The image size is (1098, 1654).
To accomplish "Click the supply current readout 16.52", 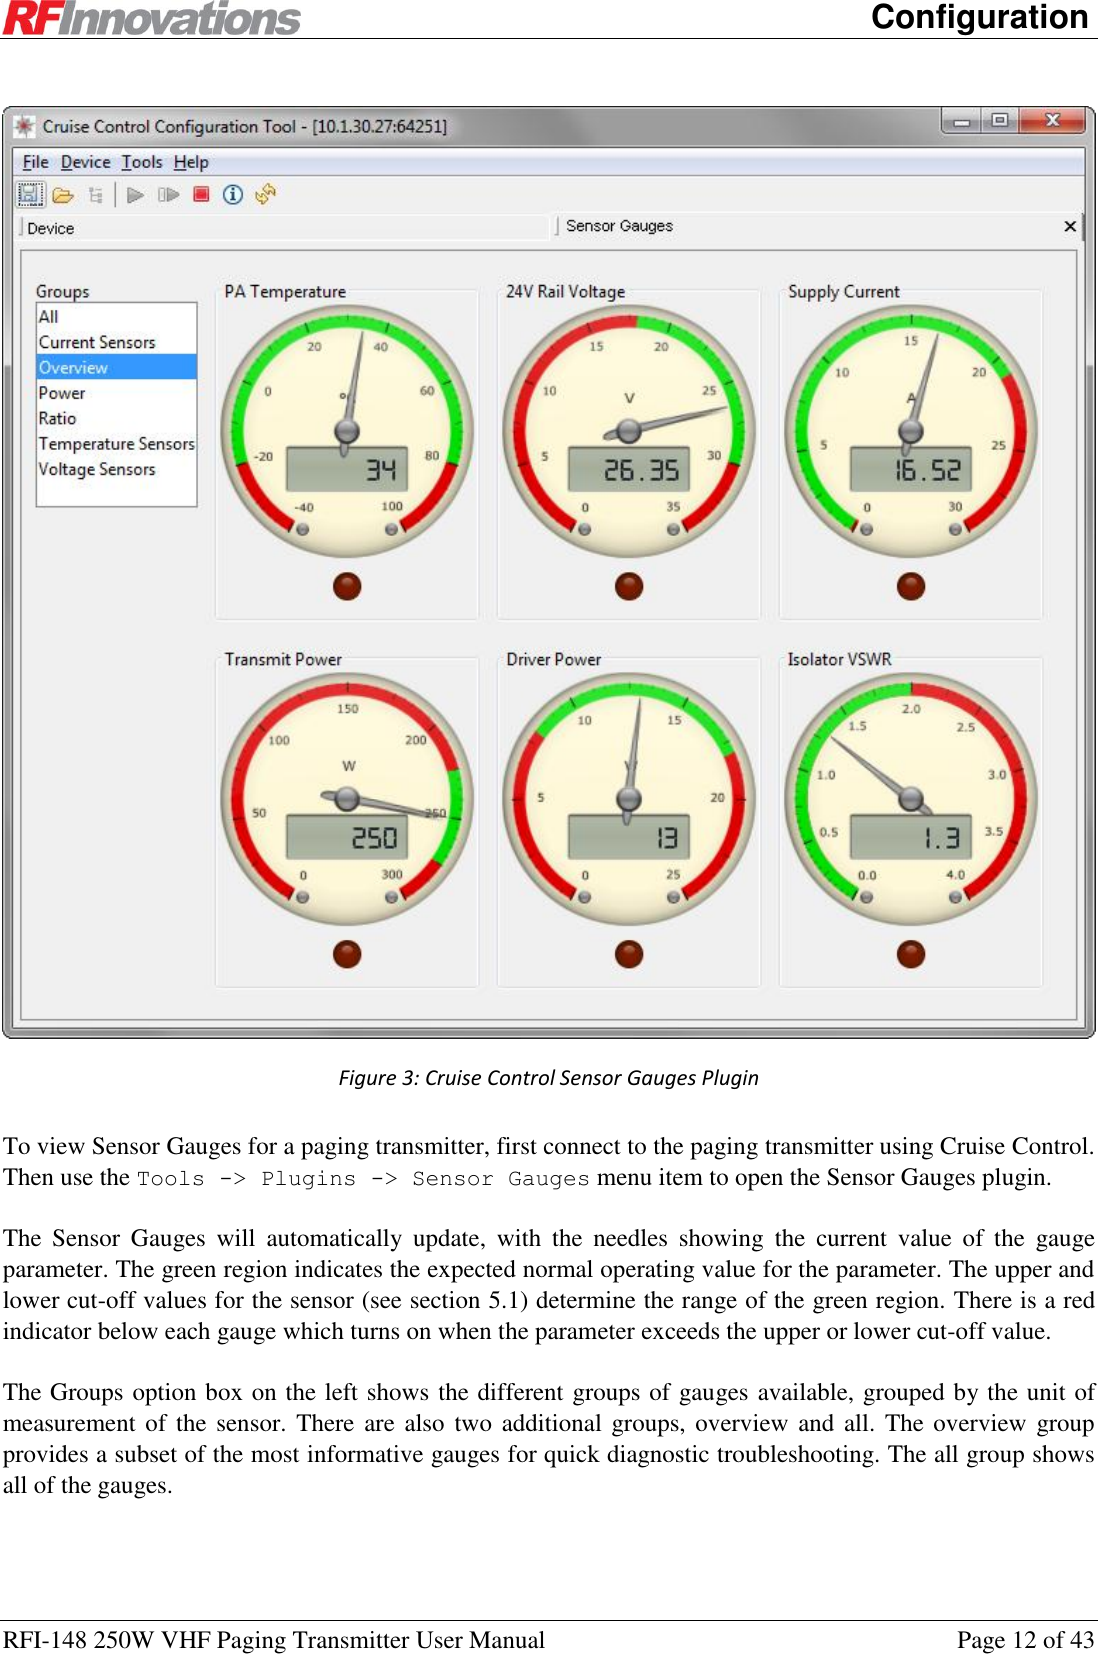I will (911, 469).
